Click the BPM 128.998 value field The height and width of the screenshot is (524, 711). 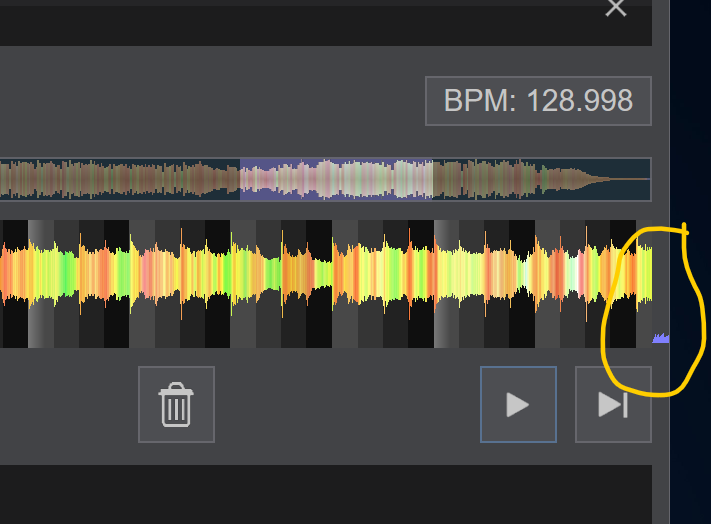pos(538,101)
